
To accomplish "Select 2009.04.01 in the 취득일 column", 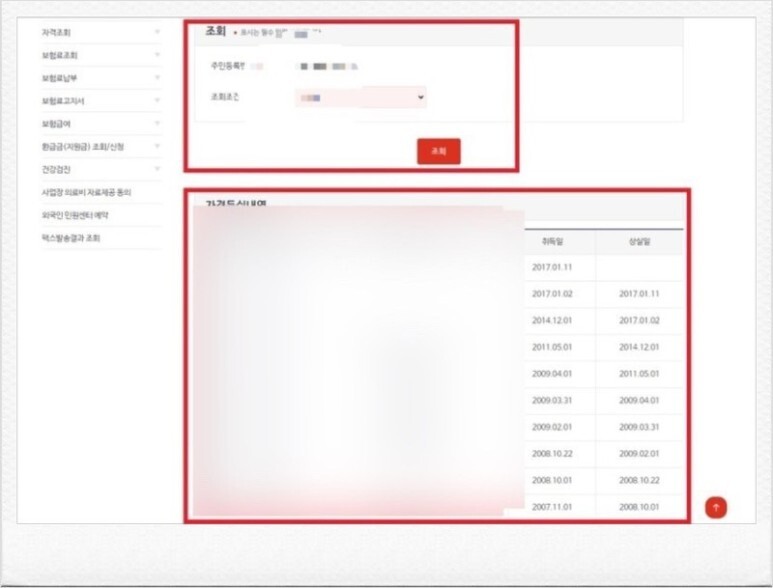I will (552, 374).
